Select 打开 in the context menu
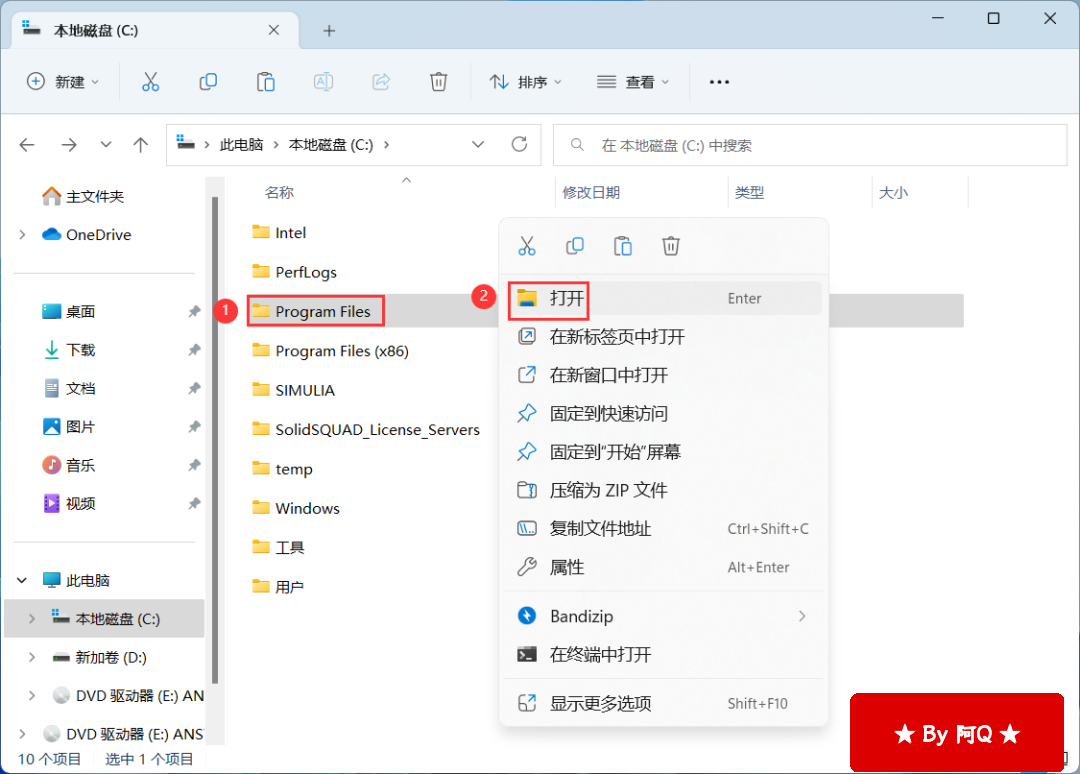The image size is (1080, 774). [x=566, y=298]
